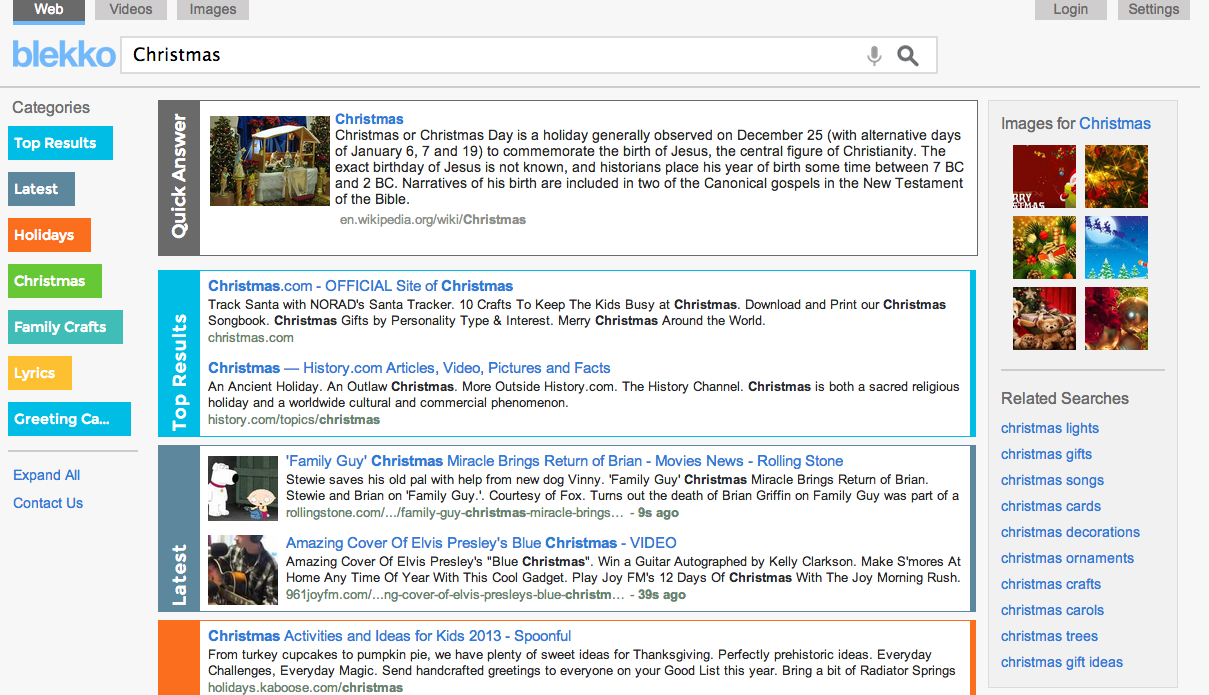Viewport: 1209px width, 695px height.
Task: Select the Greeting Ca... category
Action: (69, 419)
